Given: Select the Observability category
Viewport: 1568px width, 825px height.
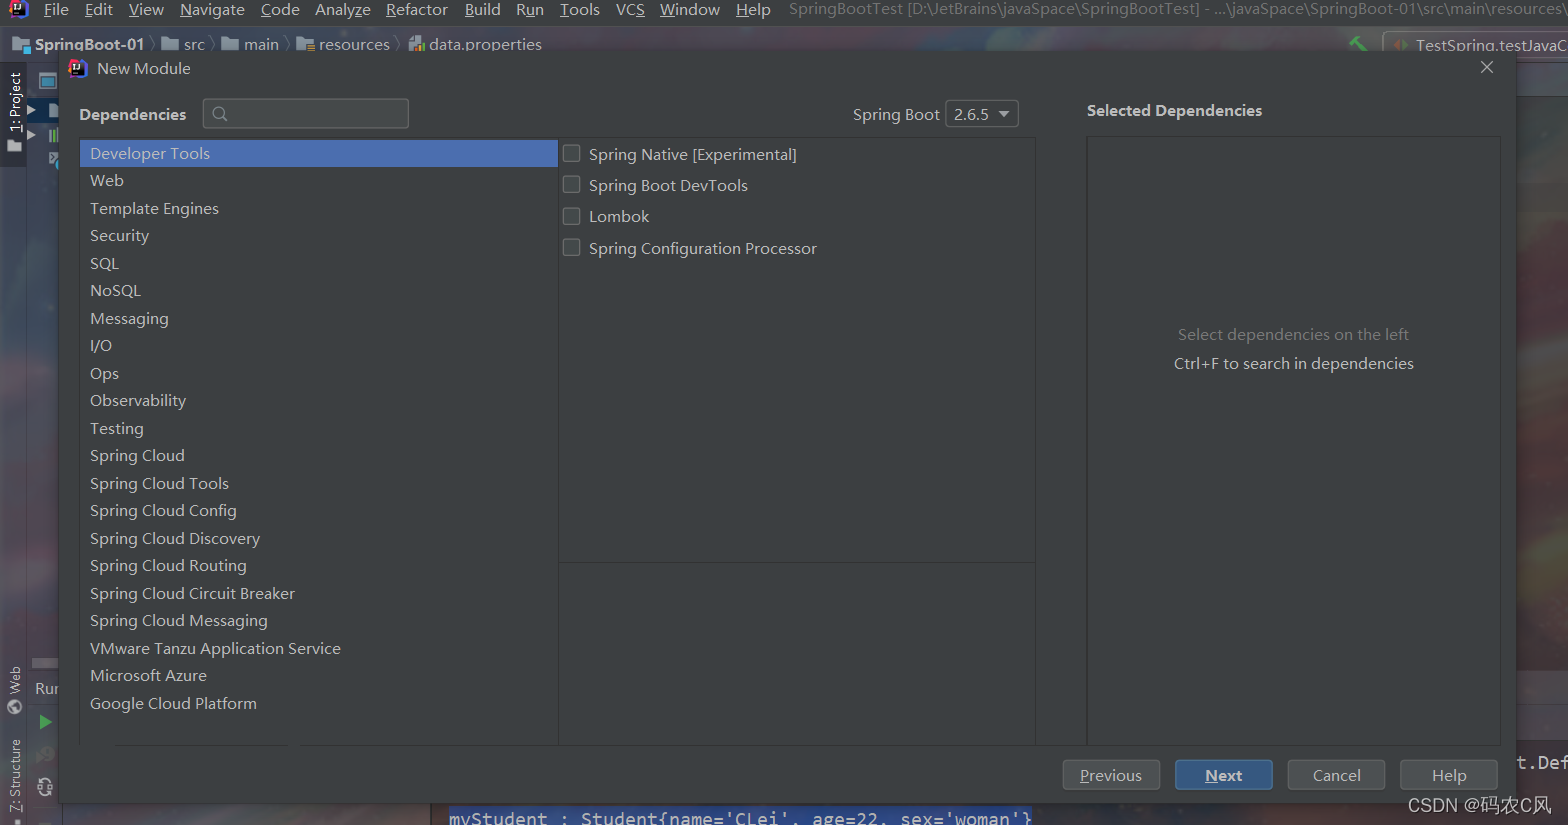Looking at the screenshot, I should point(319,401).
